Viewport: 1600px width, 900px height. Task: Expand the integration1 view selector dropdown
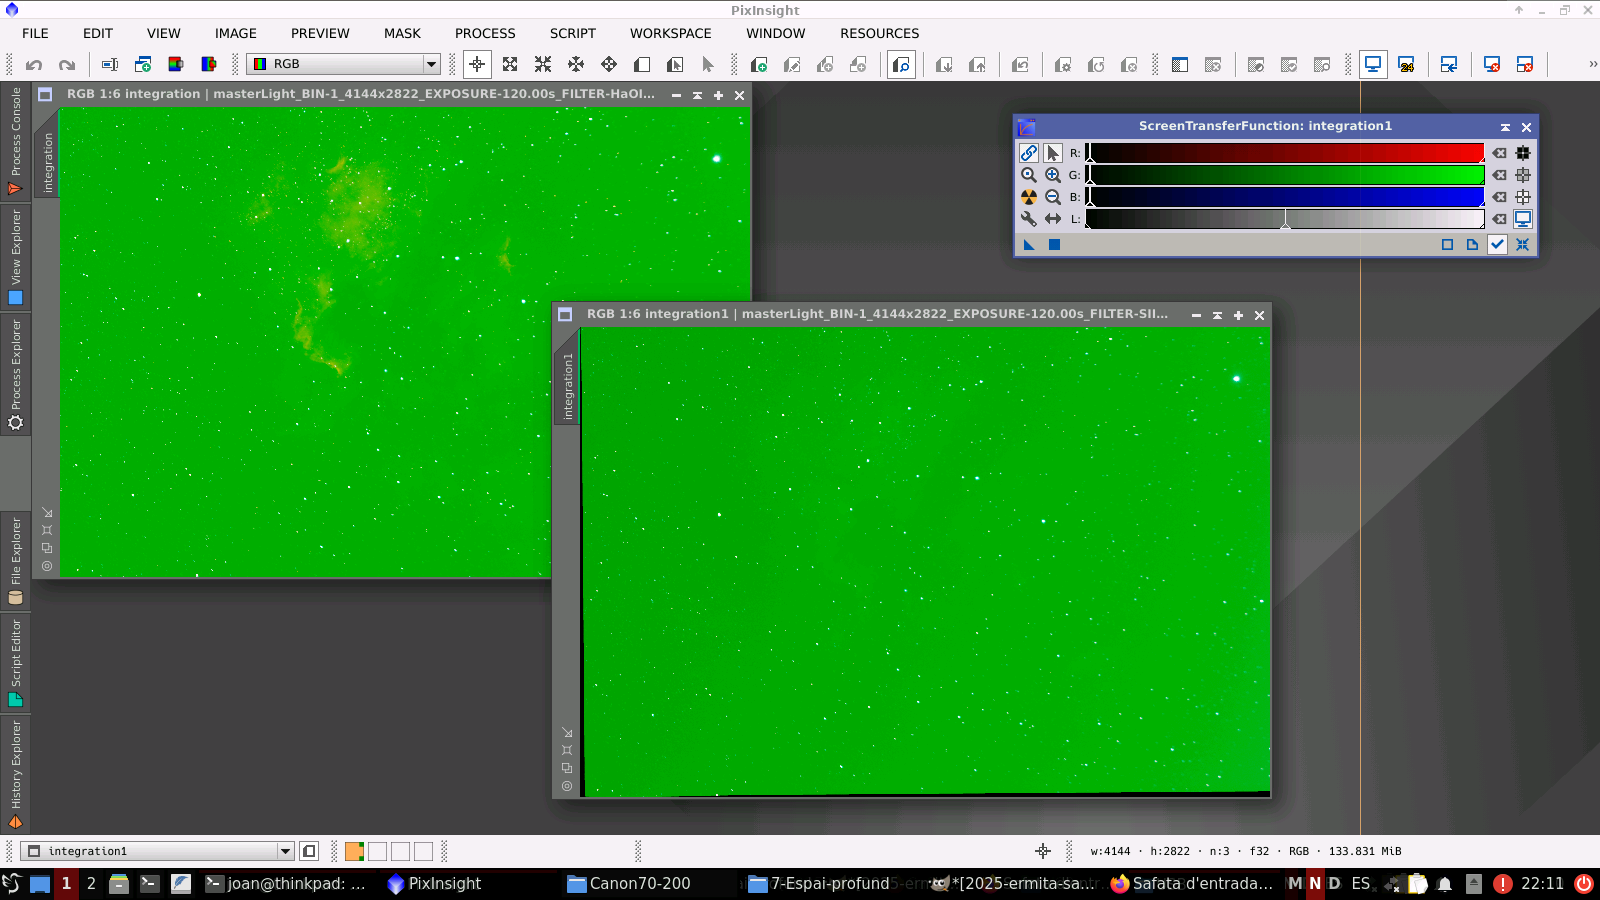(x=285, y=852)
